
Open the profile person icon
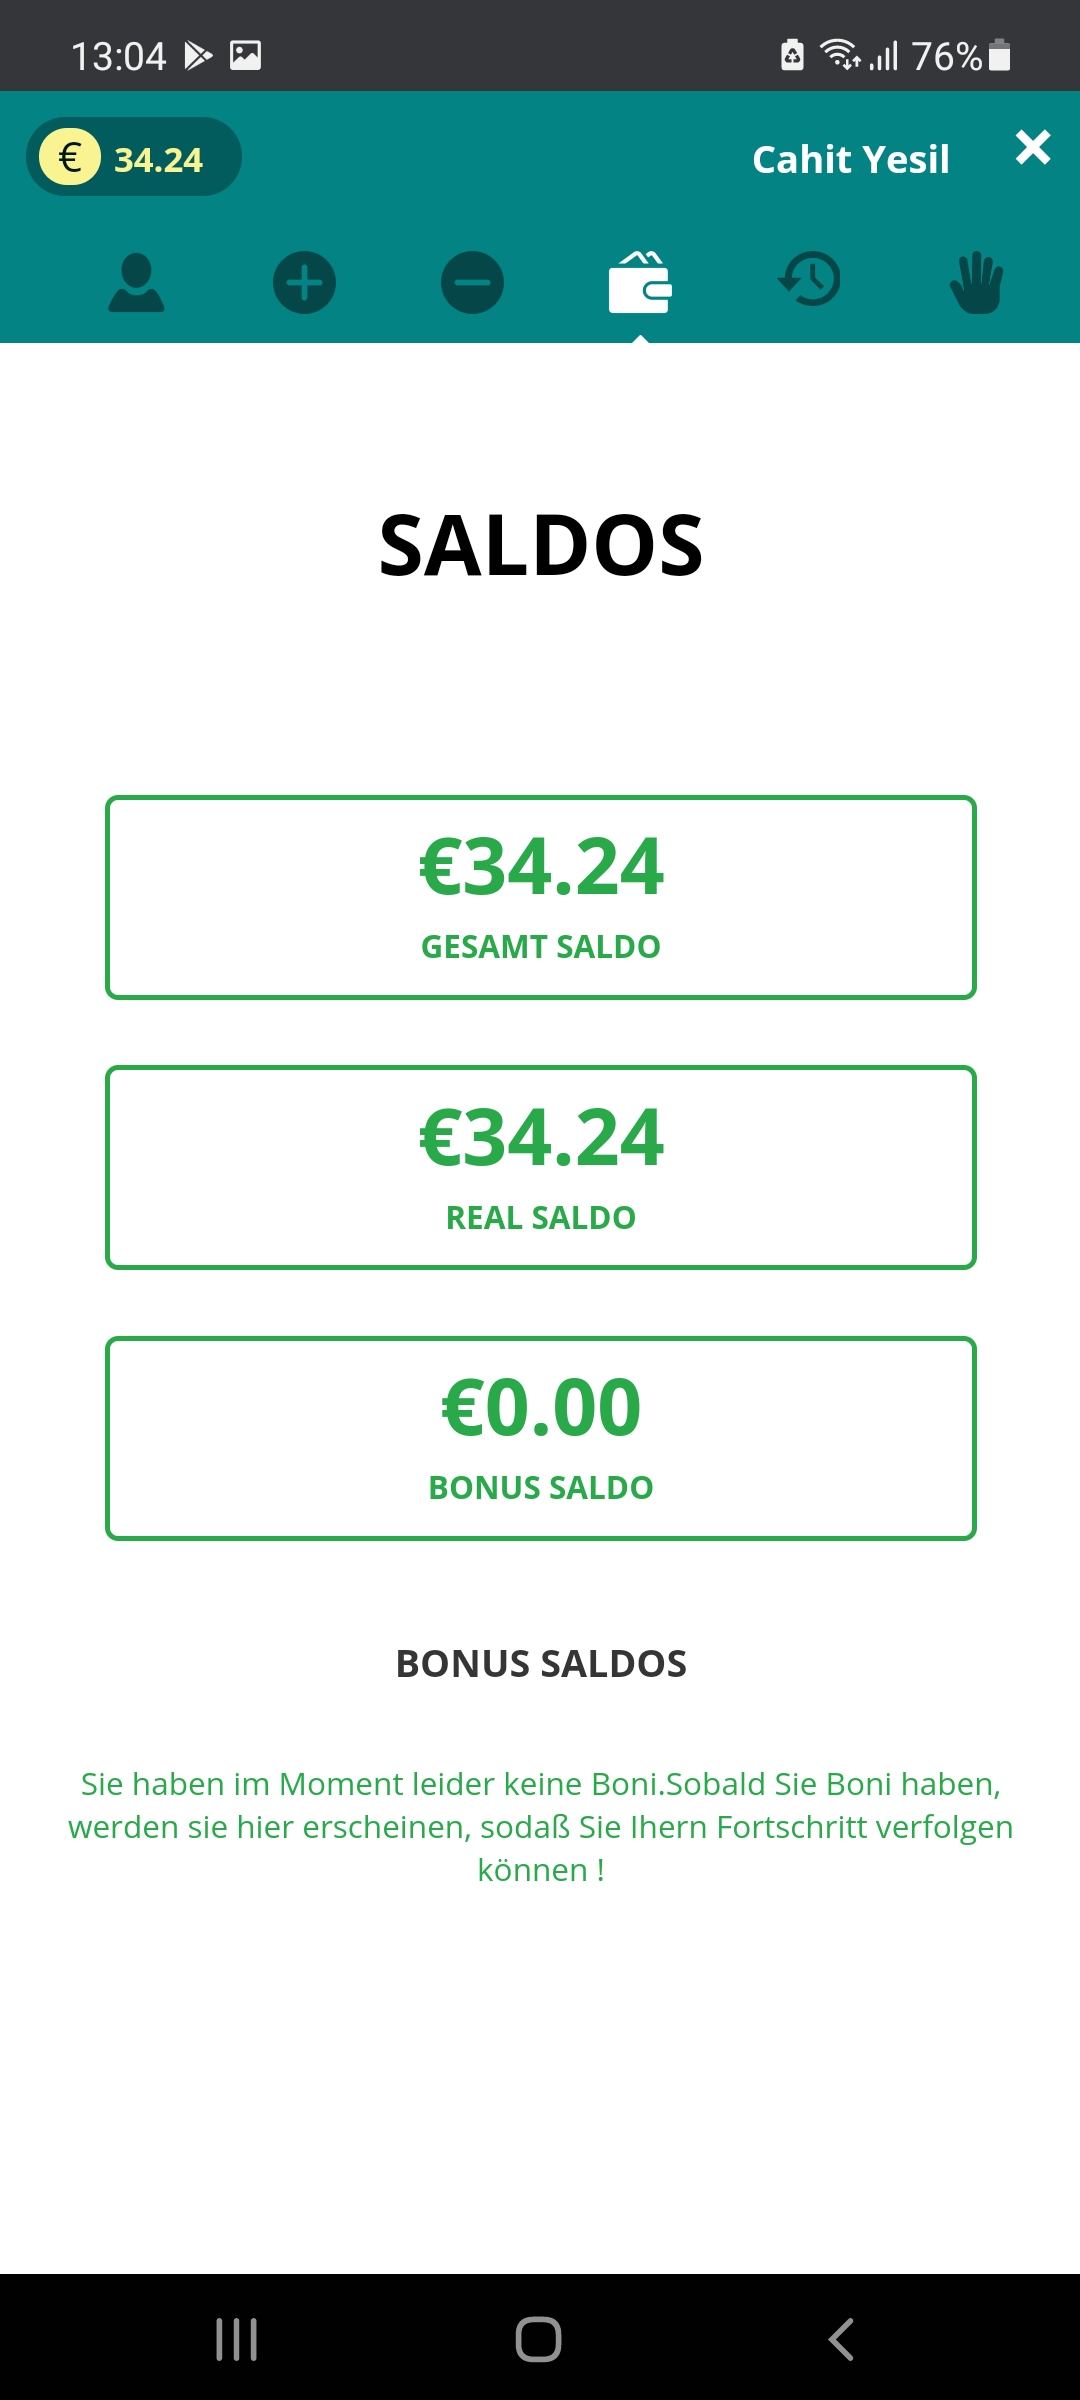tap(136, 283)
